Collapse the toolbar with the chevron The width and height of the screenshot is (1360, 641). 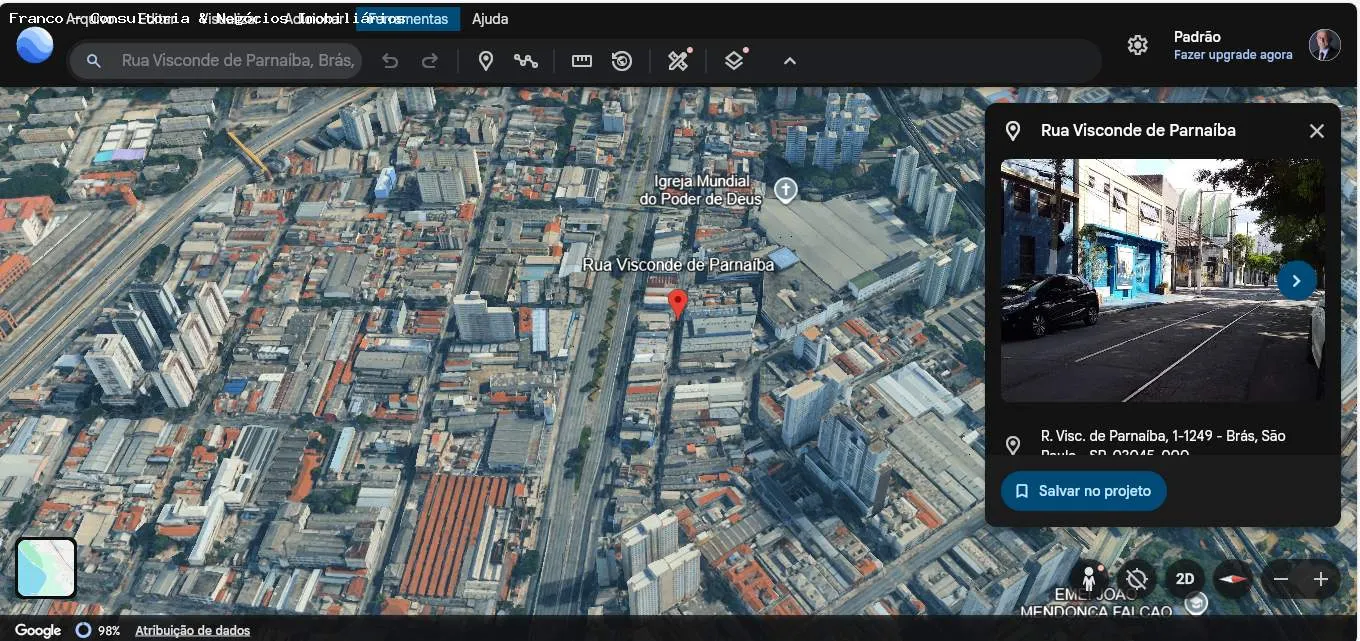(x=790, y=61)
